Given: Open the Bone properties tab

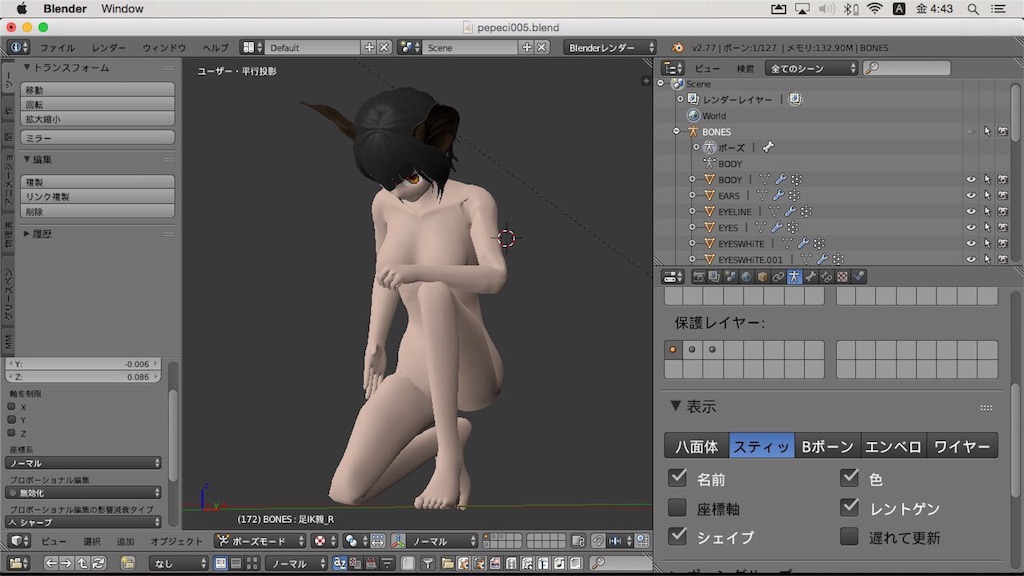Looking at the screenshot, I should pyautogui.click(x=810, y=277).
